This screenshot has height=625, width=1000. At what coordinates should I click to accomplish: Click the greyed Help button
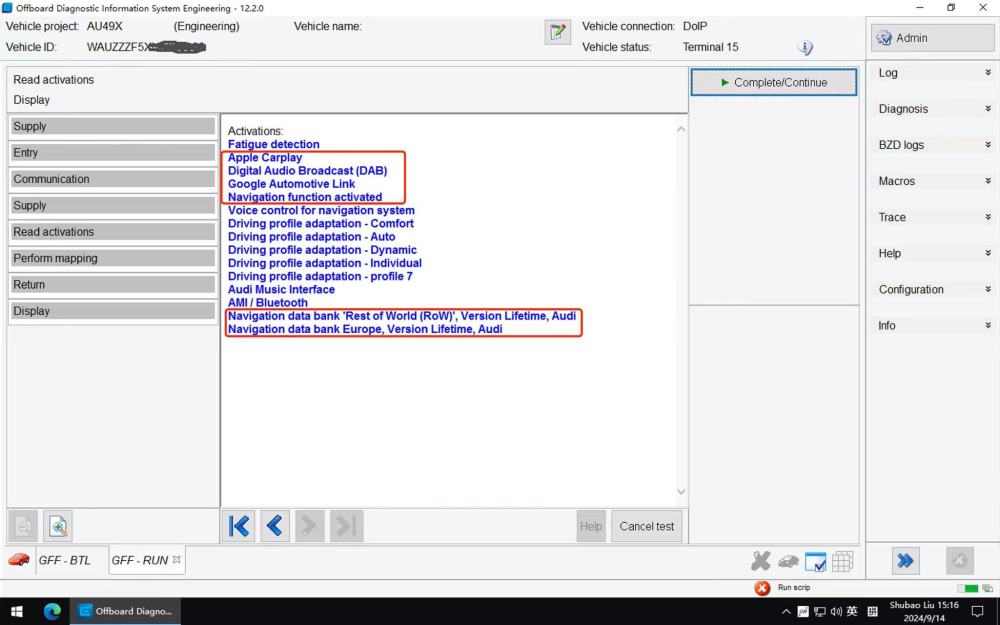591,526
